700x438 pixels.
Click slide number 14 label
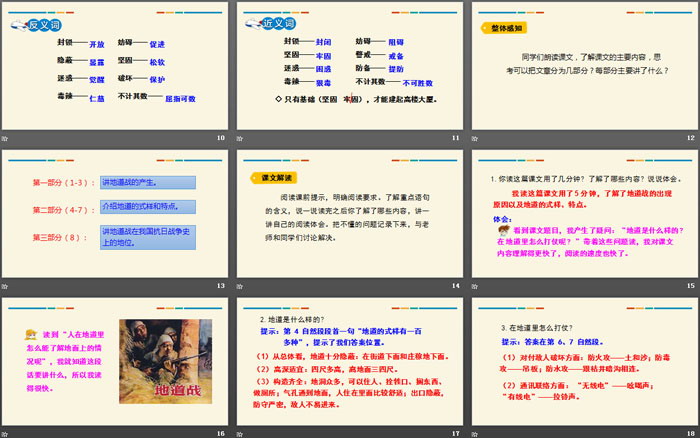click(x=455, y=286)
